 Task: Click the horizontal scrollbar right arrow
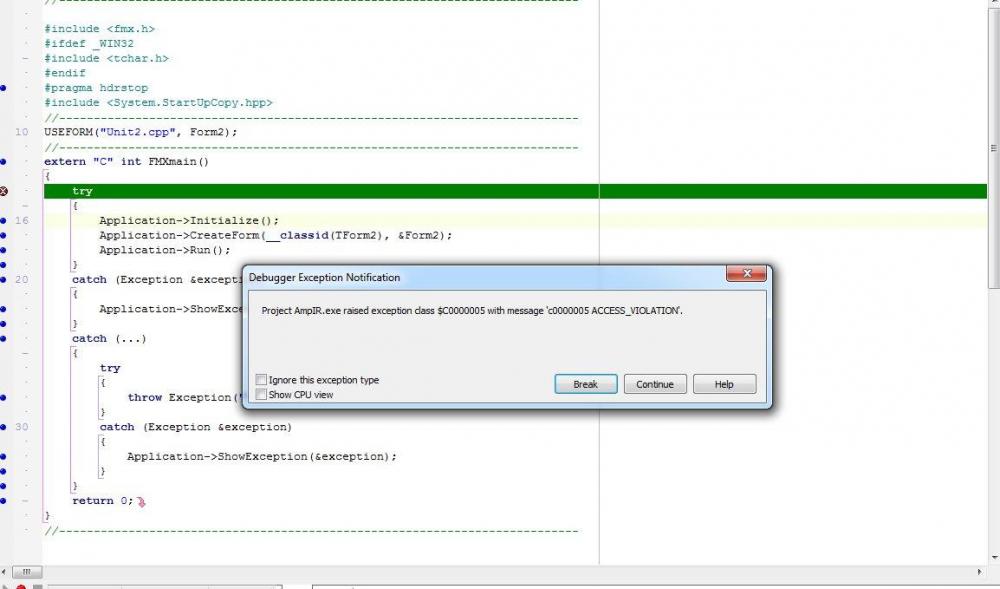pyautogui.click(x=980, y=572)
